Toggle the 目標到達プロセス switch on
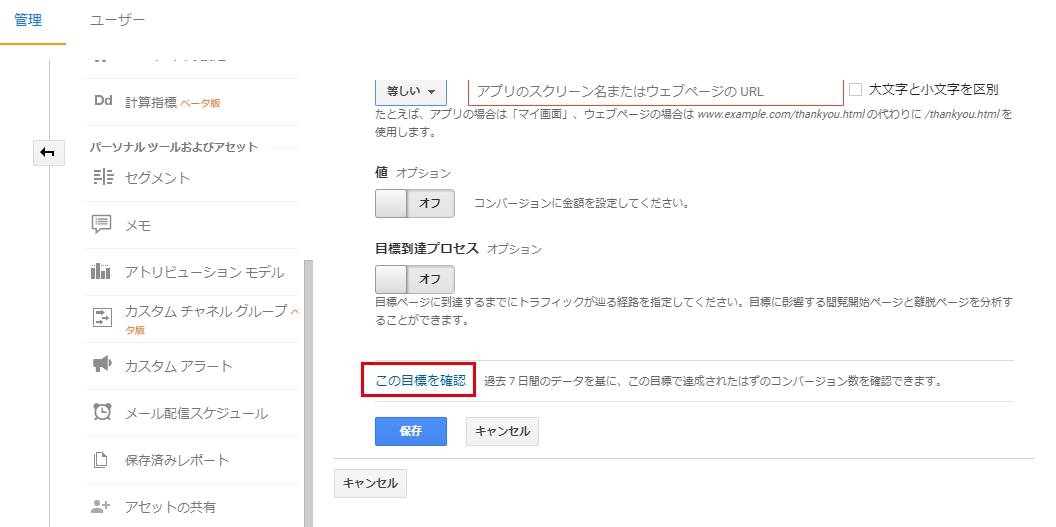Image resolution: width=1056 pixels, height=527 pixels. pos(414,278)
